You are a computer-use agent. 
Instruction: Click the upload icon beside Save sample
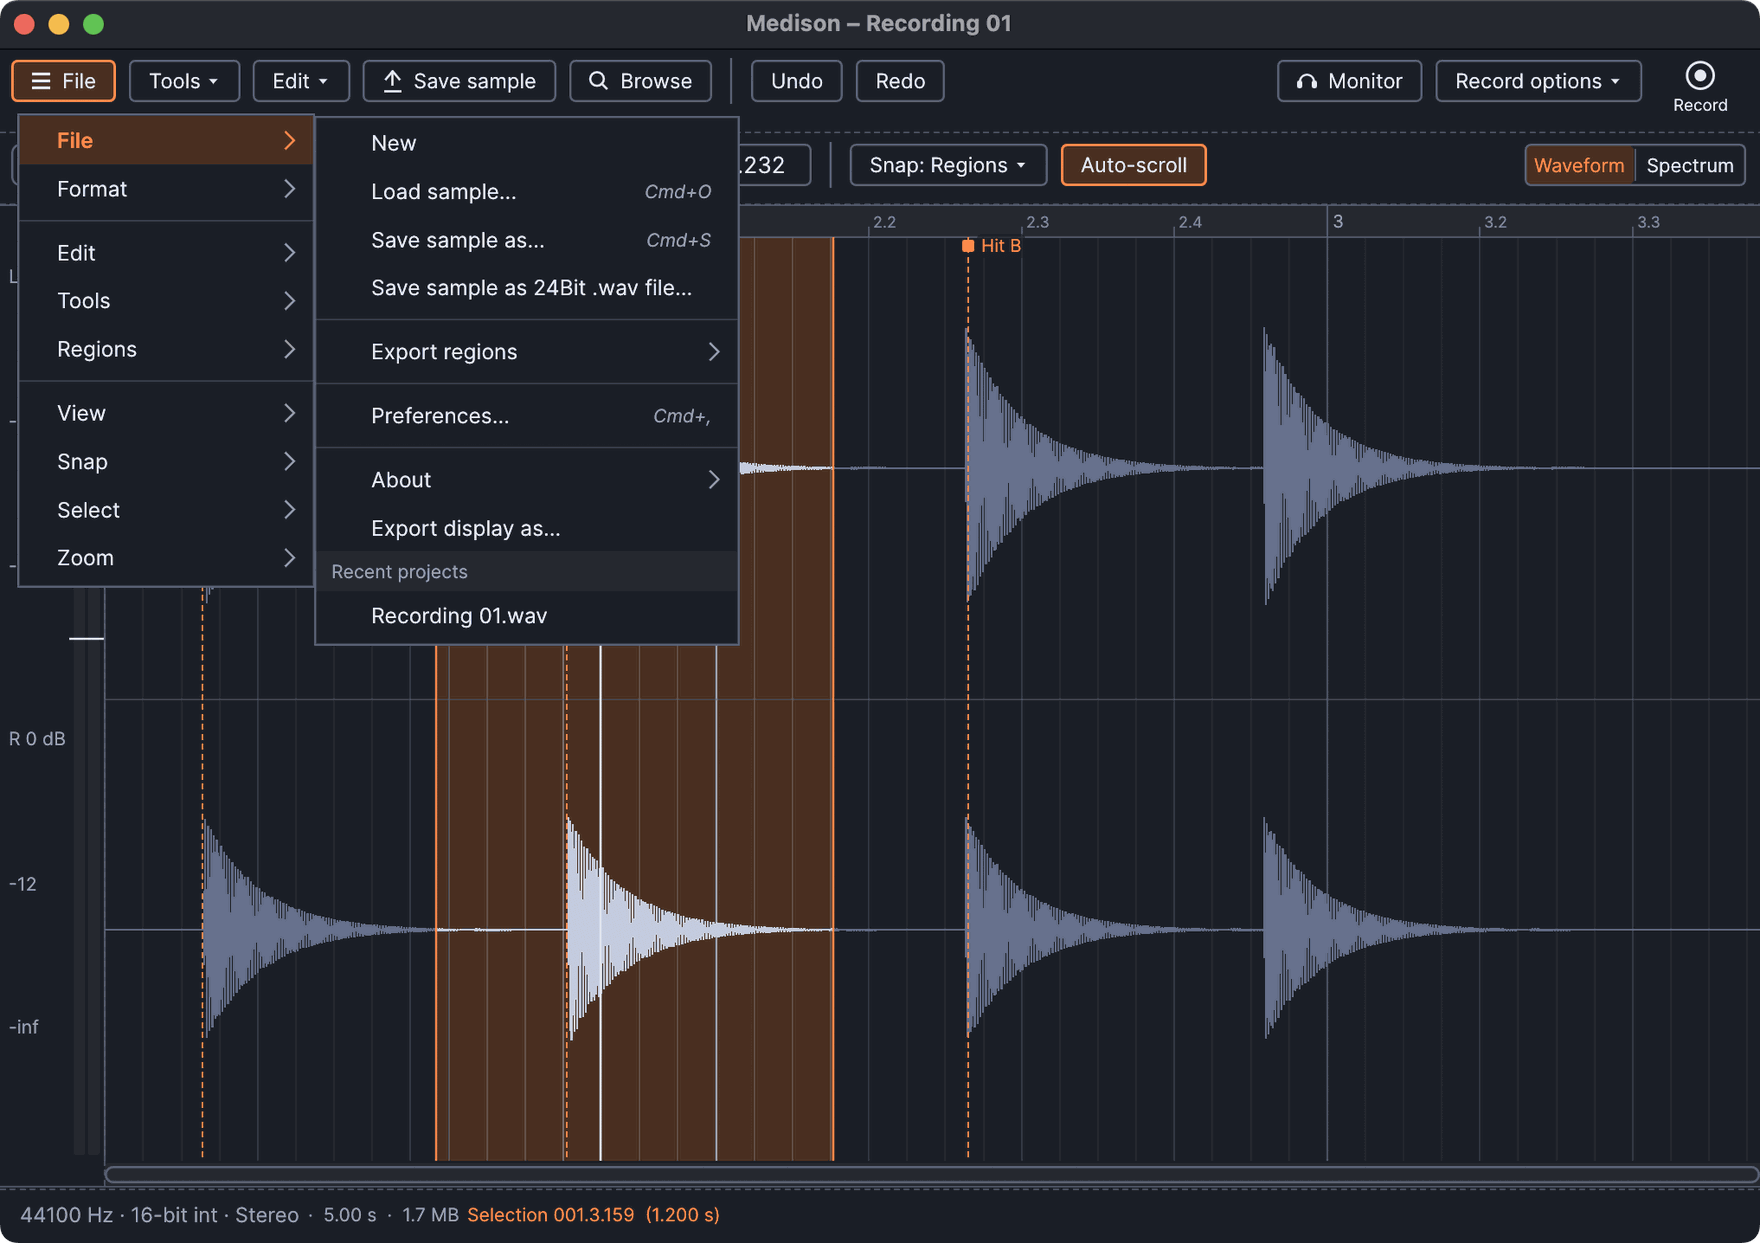tap(393, 81)
